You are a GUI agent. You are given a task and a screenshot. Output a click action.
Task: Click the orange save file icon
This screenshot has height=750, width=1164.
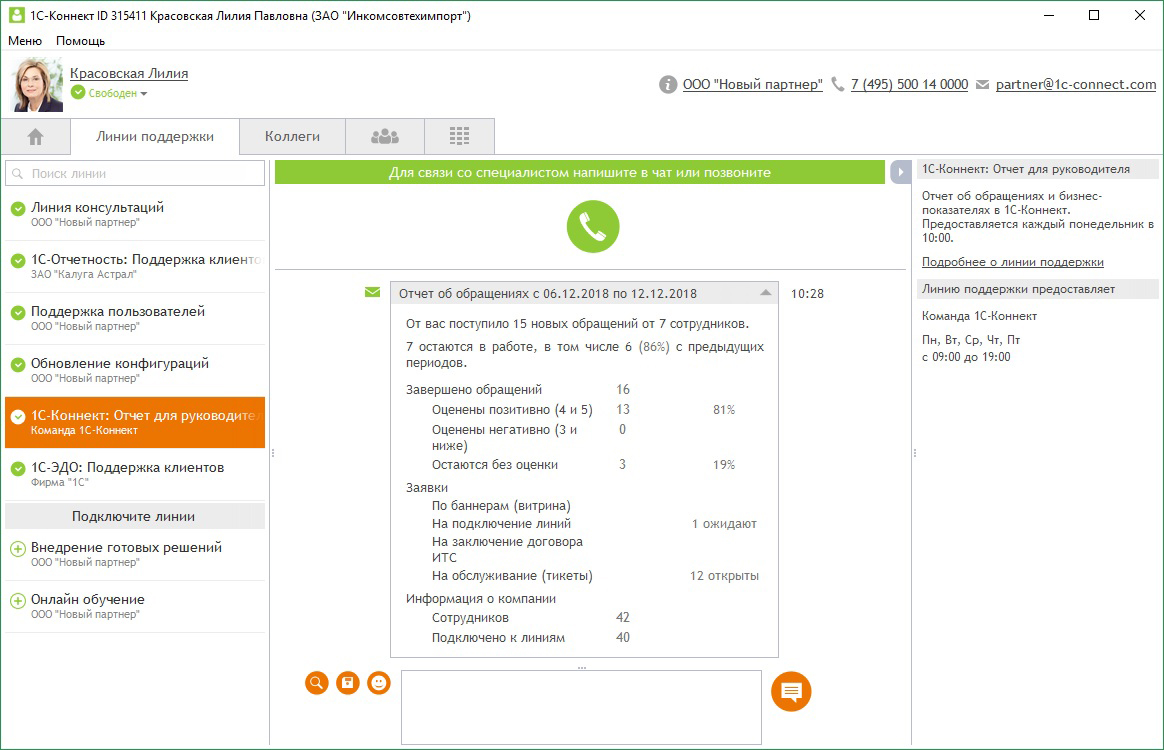coord(347,683)
